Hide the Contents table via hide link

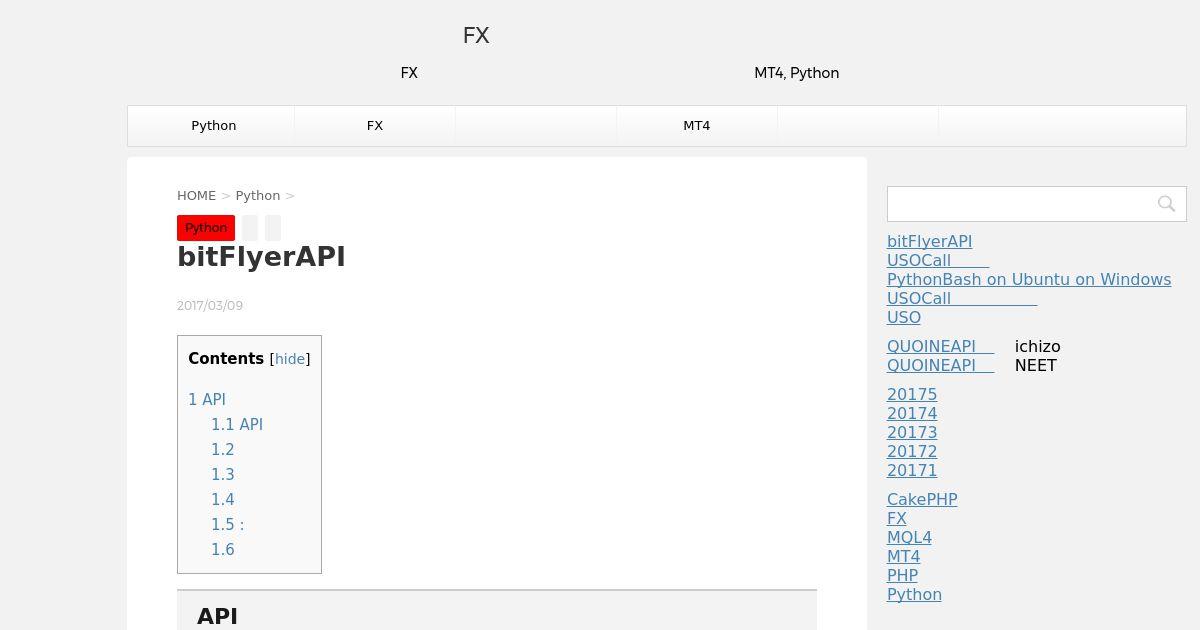[x=290, y=359]
